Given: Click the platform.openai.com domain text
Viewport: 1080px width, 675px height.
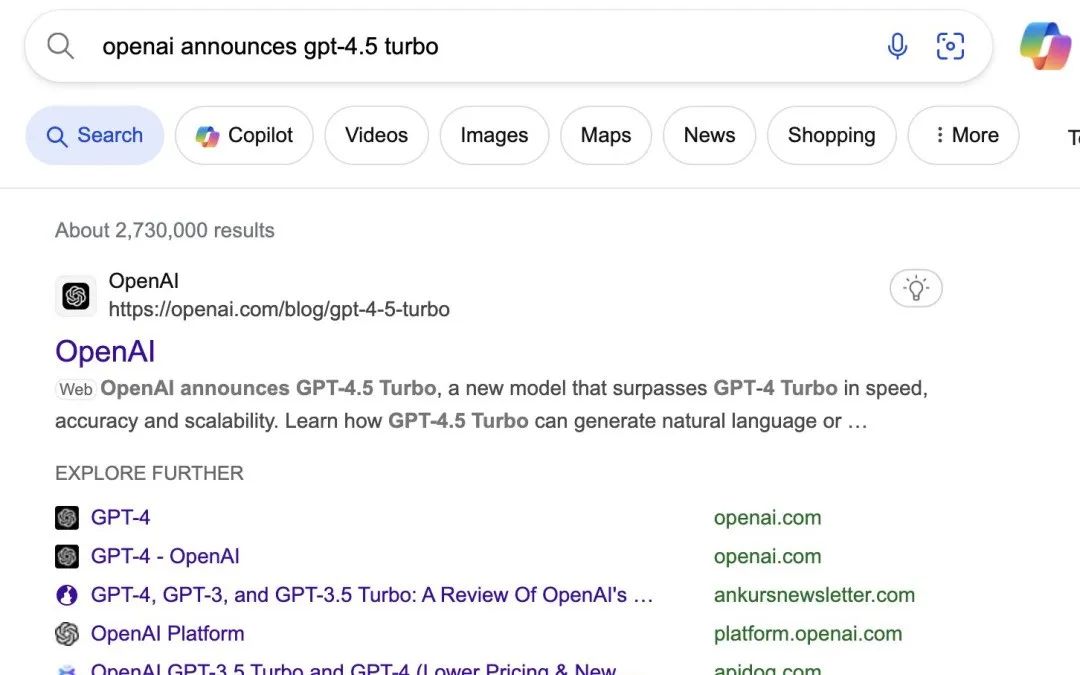Looking at the screenshot, I should click(x=808, y=633).
